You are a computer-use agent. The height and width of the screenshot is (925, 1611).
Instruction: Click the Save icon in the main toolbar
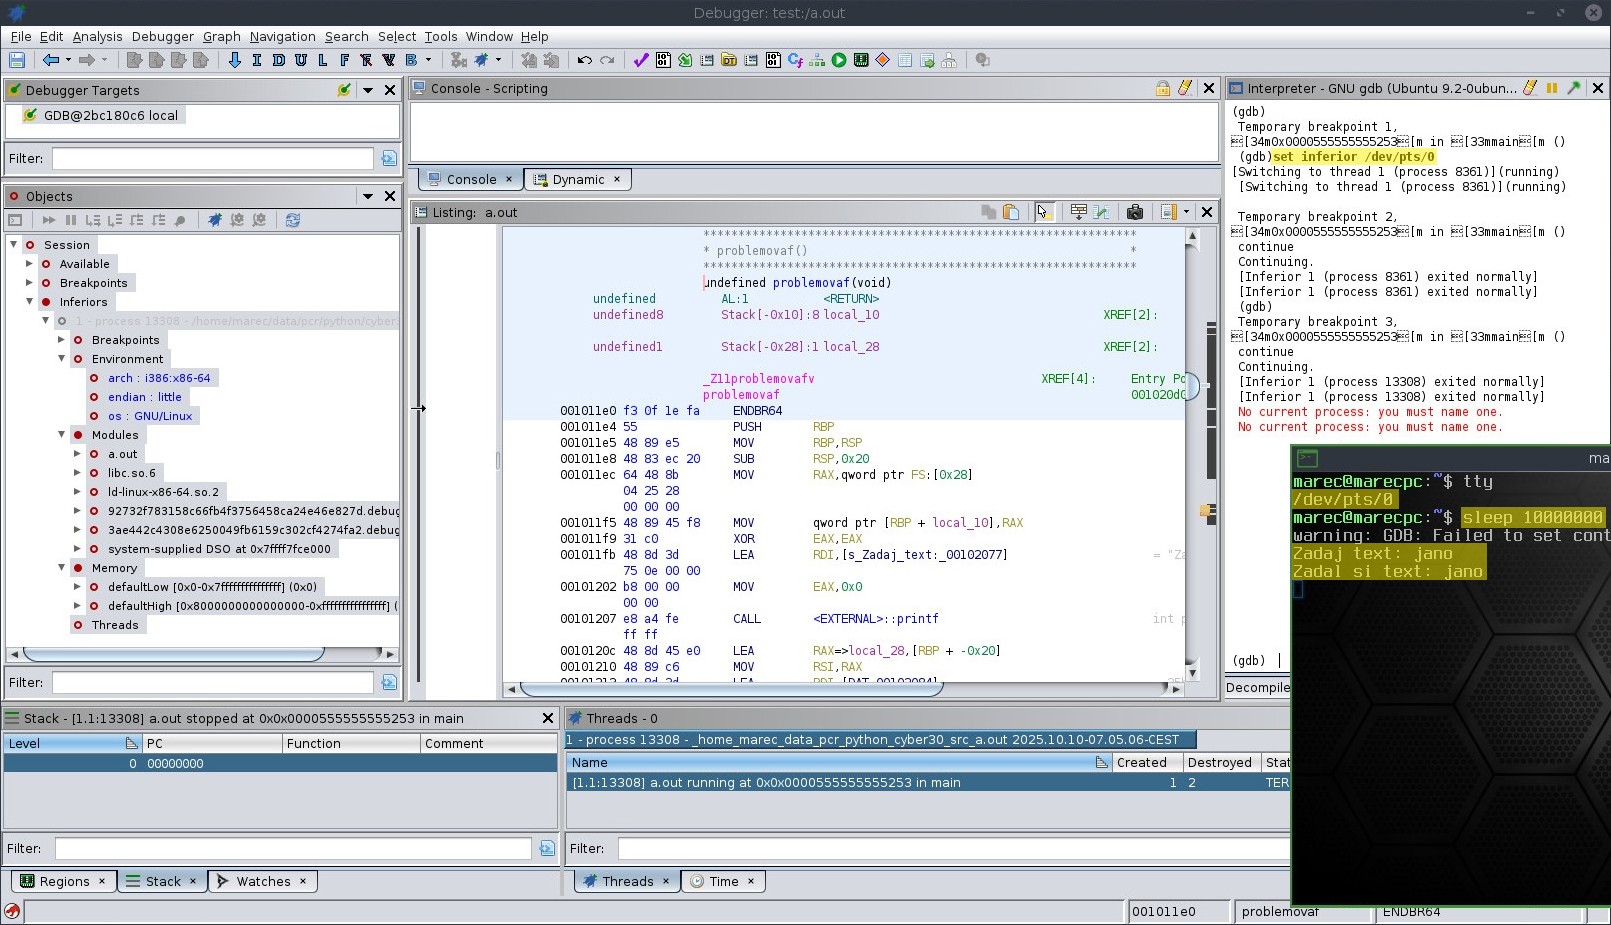click(16, 60)
